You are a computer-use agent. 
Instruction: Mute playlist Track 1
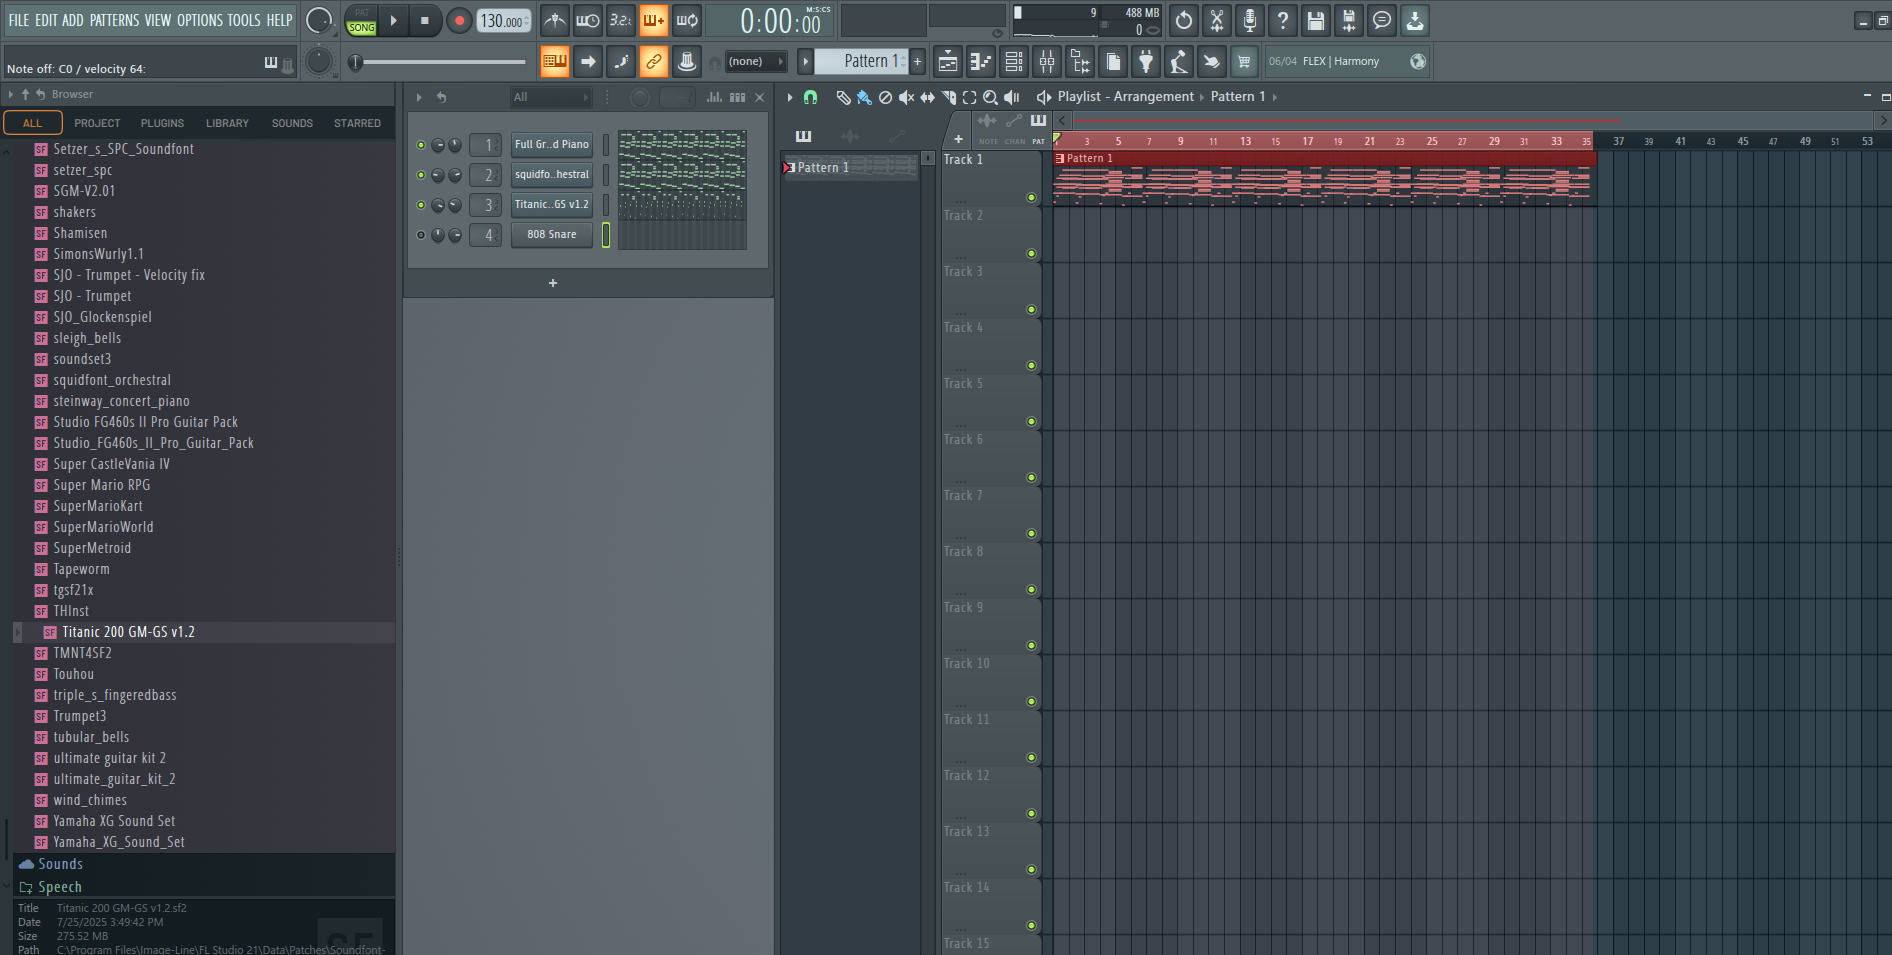1031,198
